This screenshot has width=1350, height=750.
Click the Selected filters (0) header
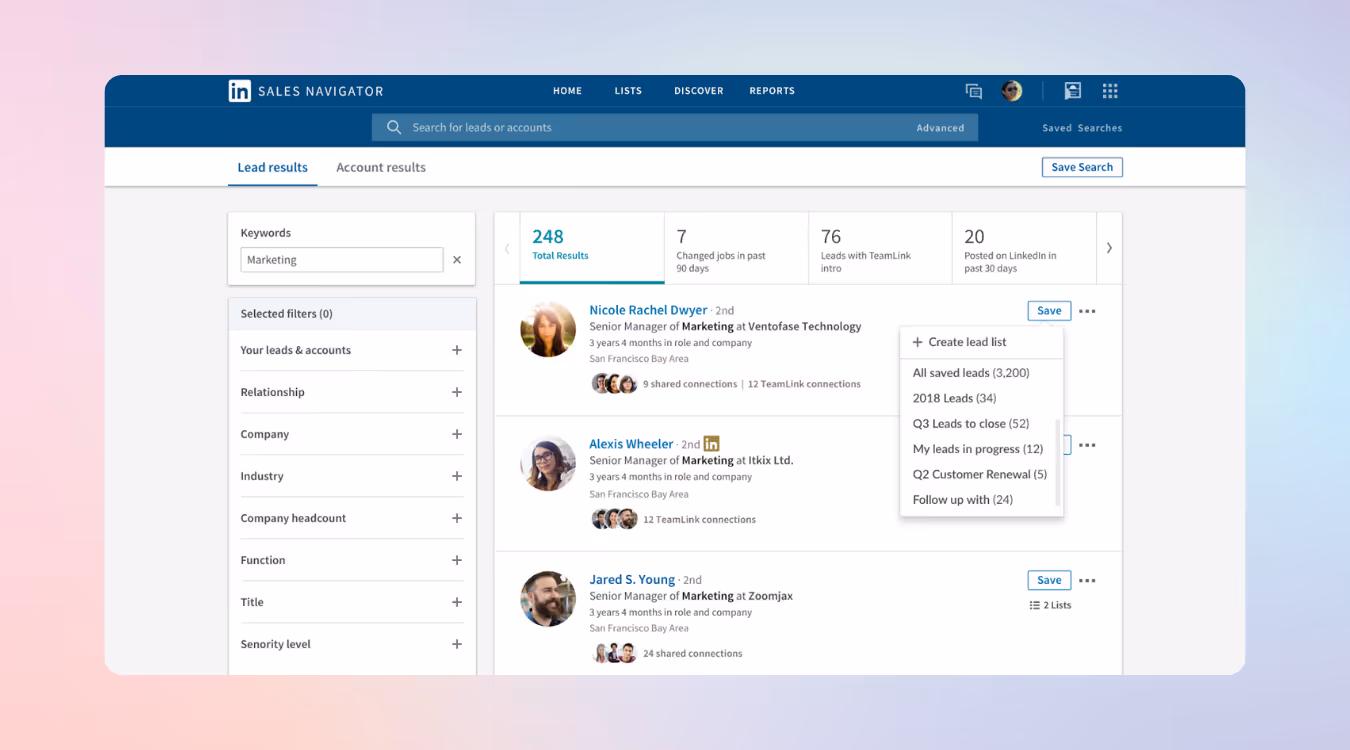coord(352,314)
